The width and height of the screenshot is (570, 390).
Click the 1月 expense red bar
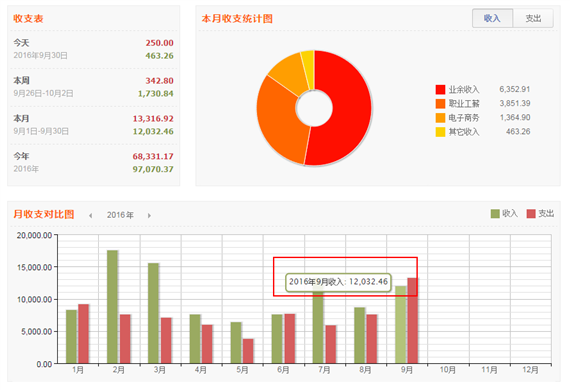84,334
